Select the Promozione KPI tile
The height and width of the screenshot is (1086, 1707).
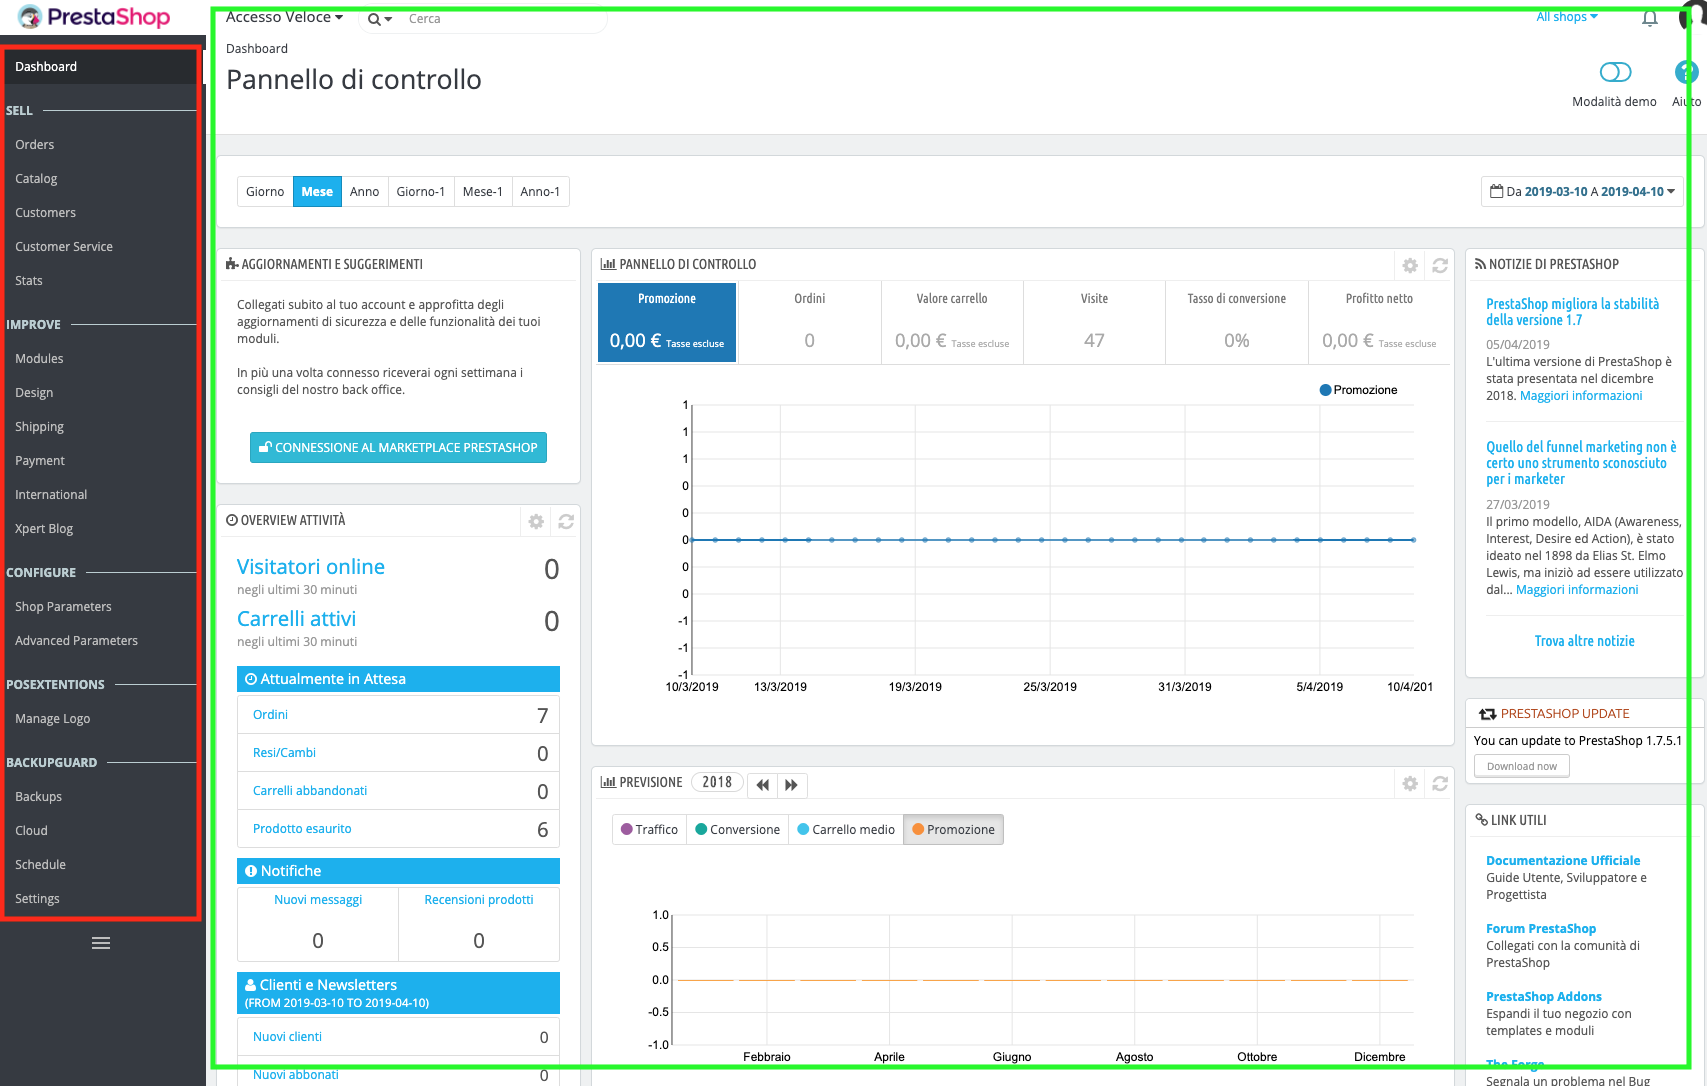(667, 323)
